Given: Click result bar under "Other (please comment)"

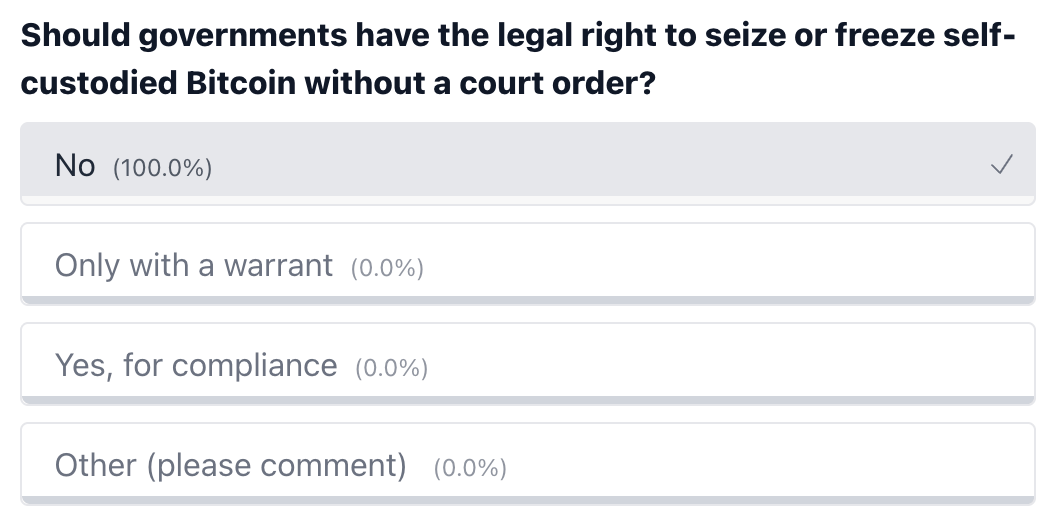Looking at the screenshot, I should (528, 500).
